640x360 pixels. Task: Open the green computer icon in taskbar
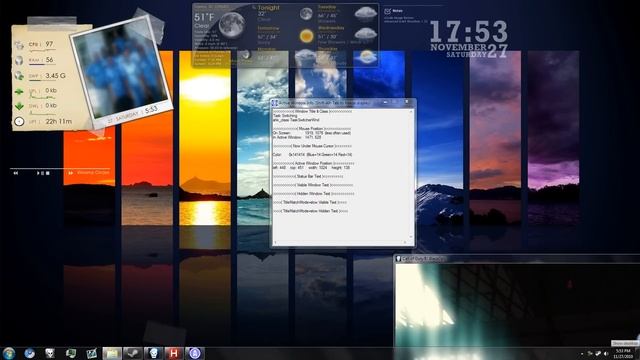click(71, 353)
